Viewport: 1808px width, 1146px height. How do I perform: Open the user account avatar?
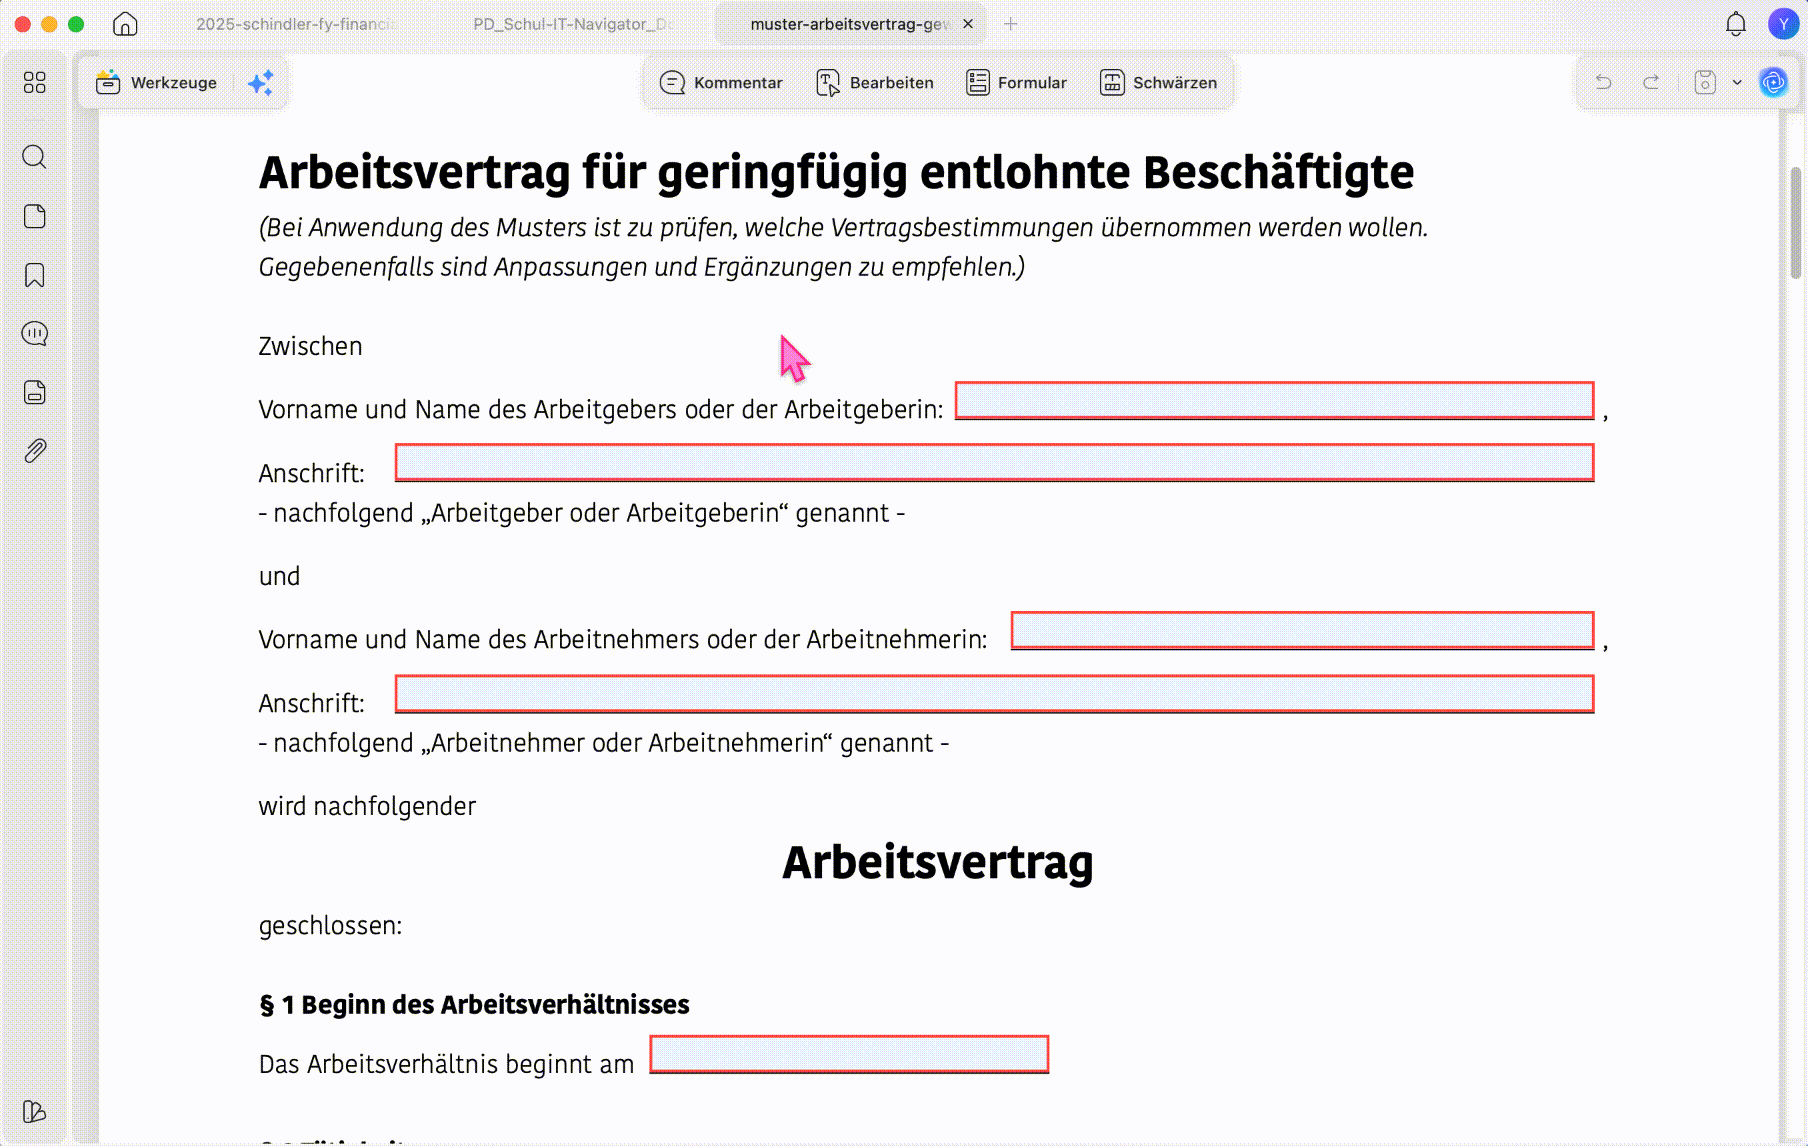[x=1783, y=24]
